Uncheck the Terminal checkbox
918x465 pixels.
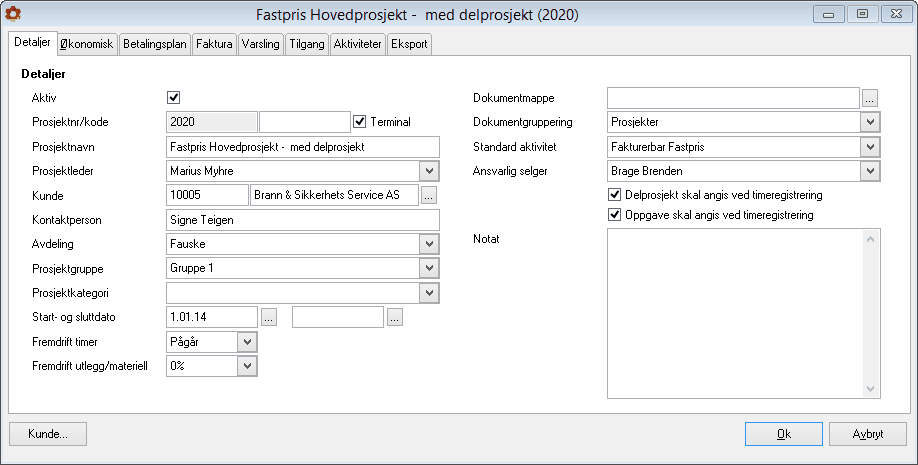359,122
